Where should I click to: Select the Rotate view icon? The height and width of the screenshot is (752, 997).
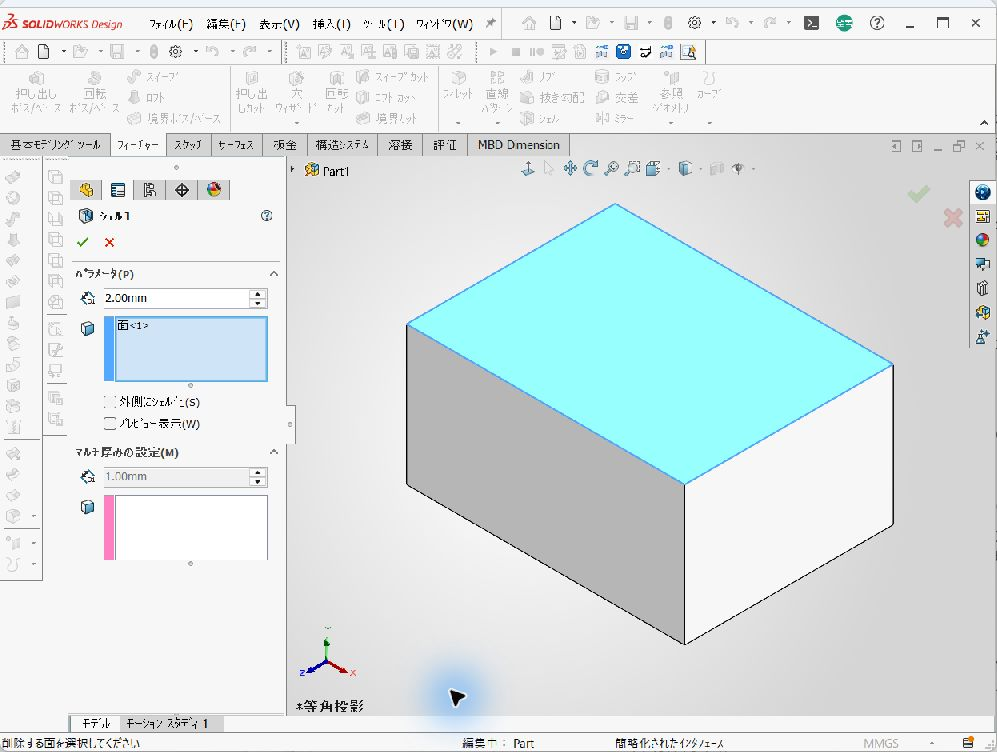(591, 168)
